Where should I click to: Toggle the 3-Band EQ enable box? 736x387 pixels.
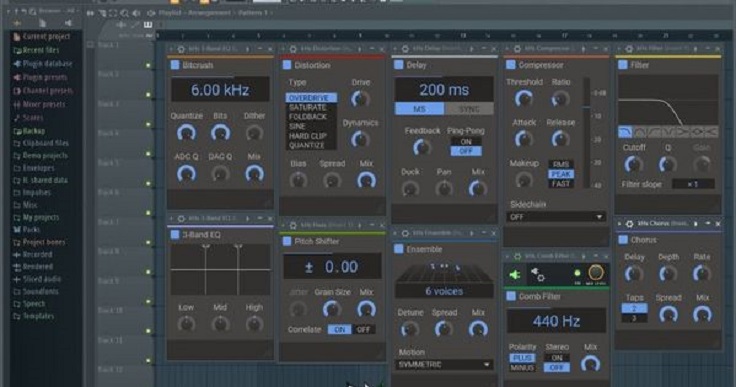[x=175, y=234]
